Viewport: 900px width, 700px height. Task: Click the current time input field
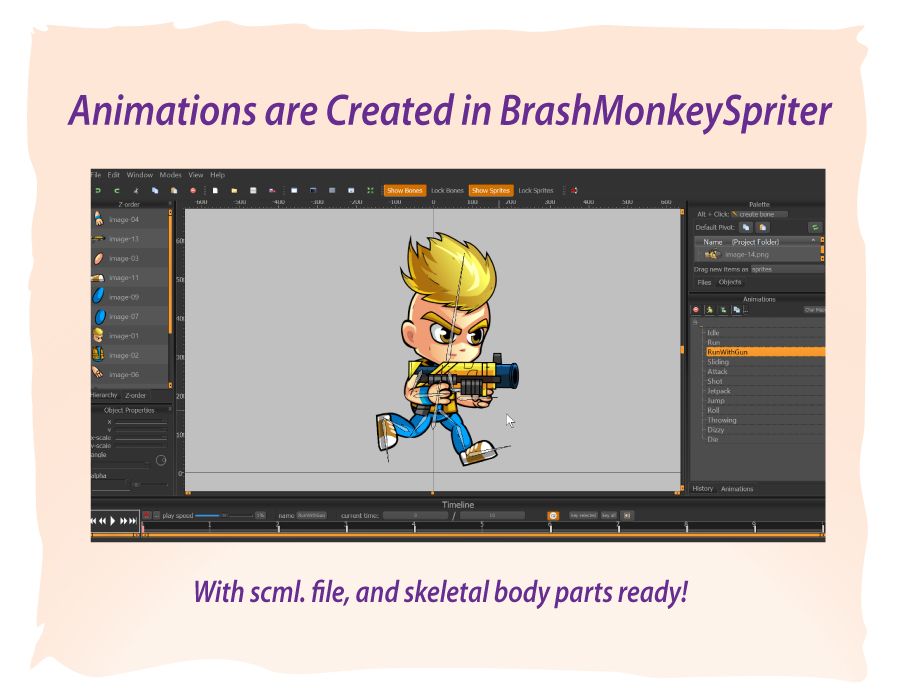[416, 515]
